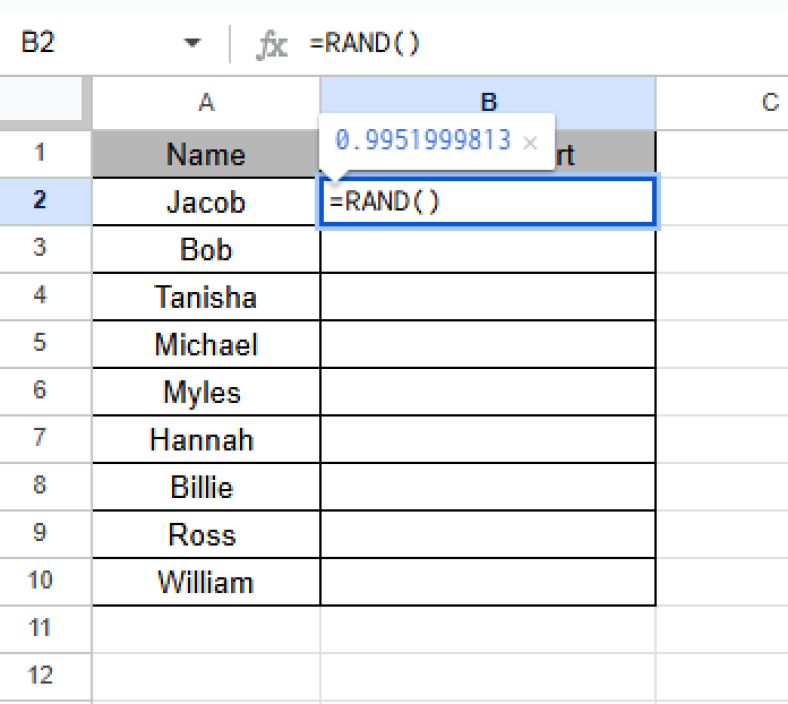Select the cell containing Jacob
Viewport: 788px width, 704px height.
coord(206,202)
